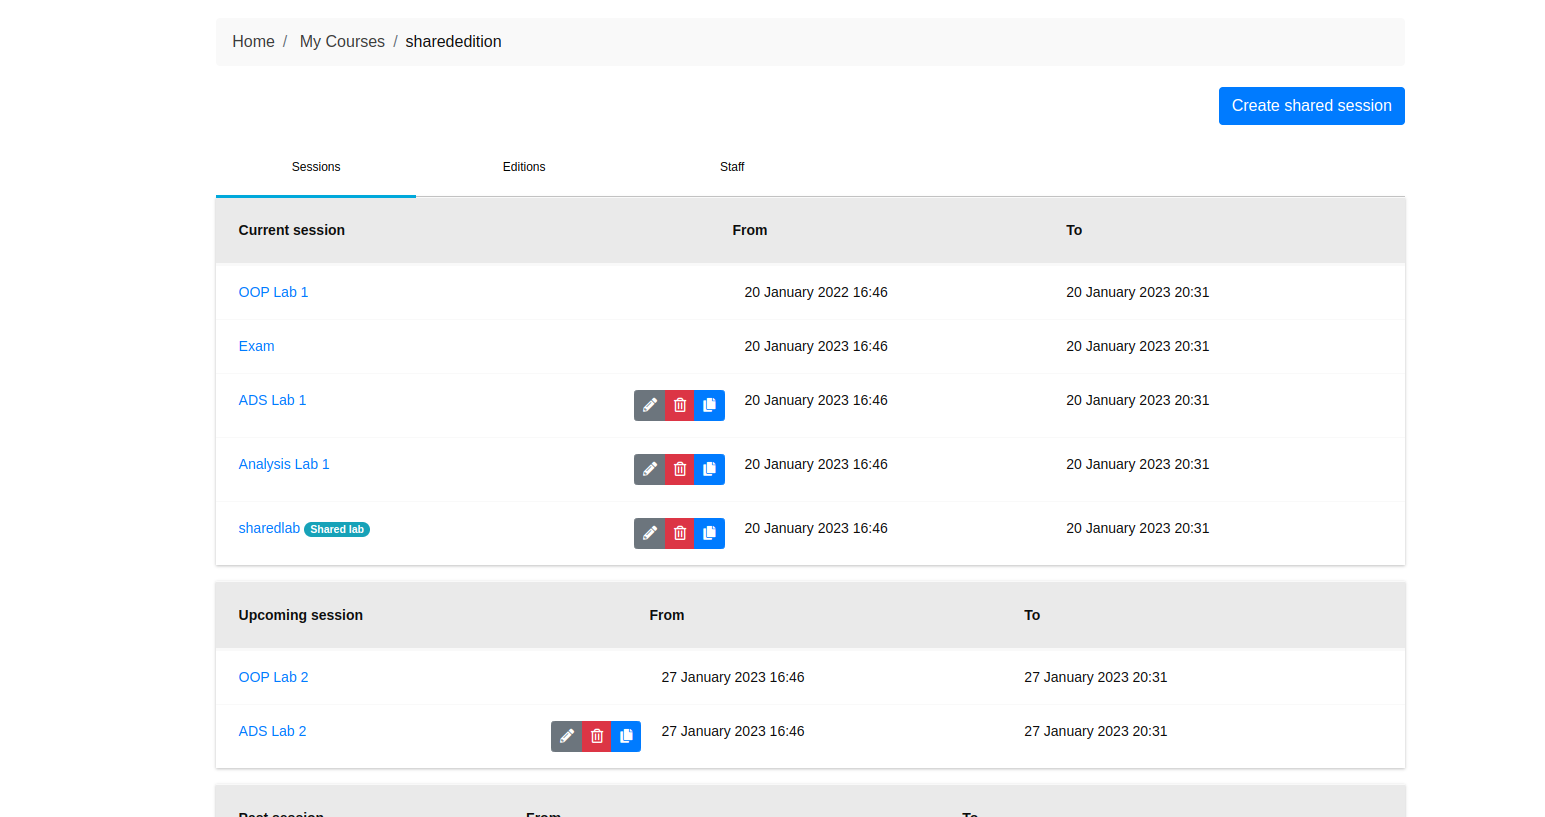The image size is (1545, 817).
Task: Delete the Analysis Lab 1 session
Action: [680, 469]
